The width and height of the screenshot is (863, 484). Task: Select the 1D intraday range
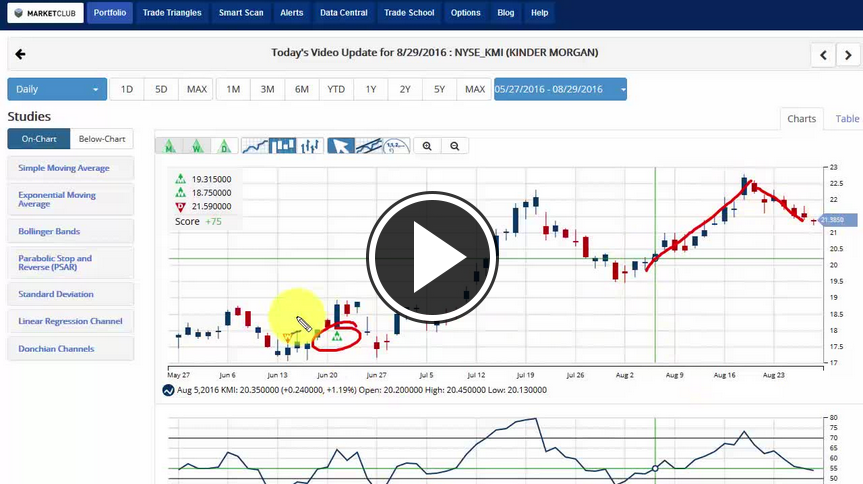point(127,89)
